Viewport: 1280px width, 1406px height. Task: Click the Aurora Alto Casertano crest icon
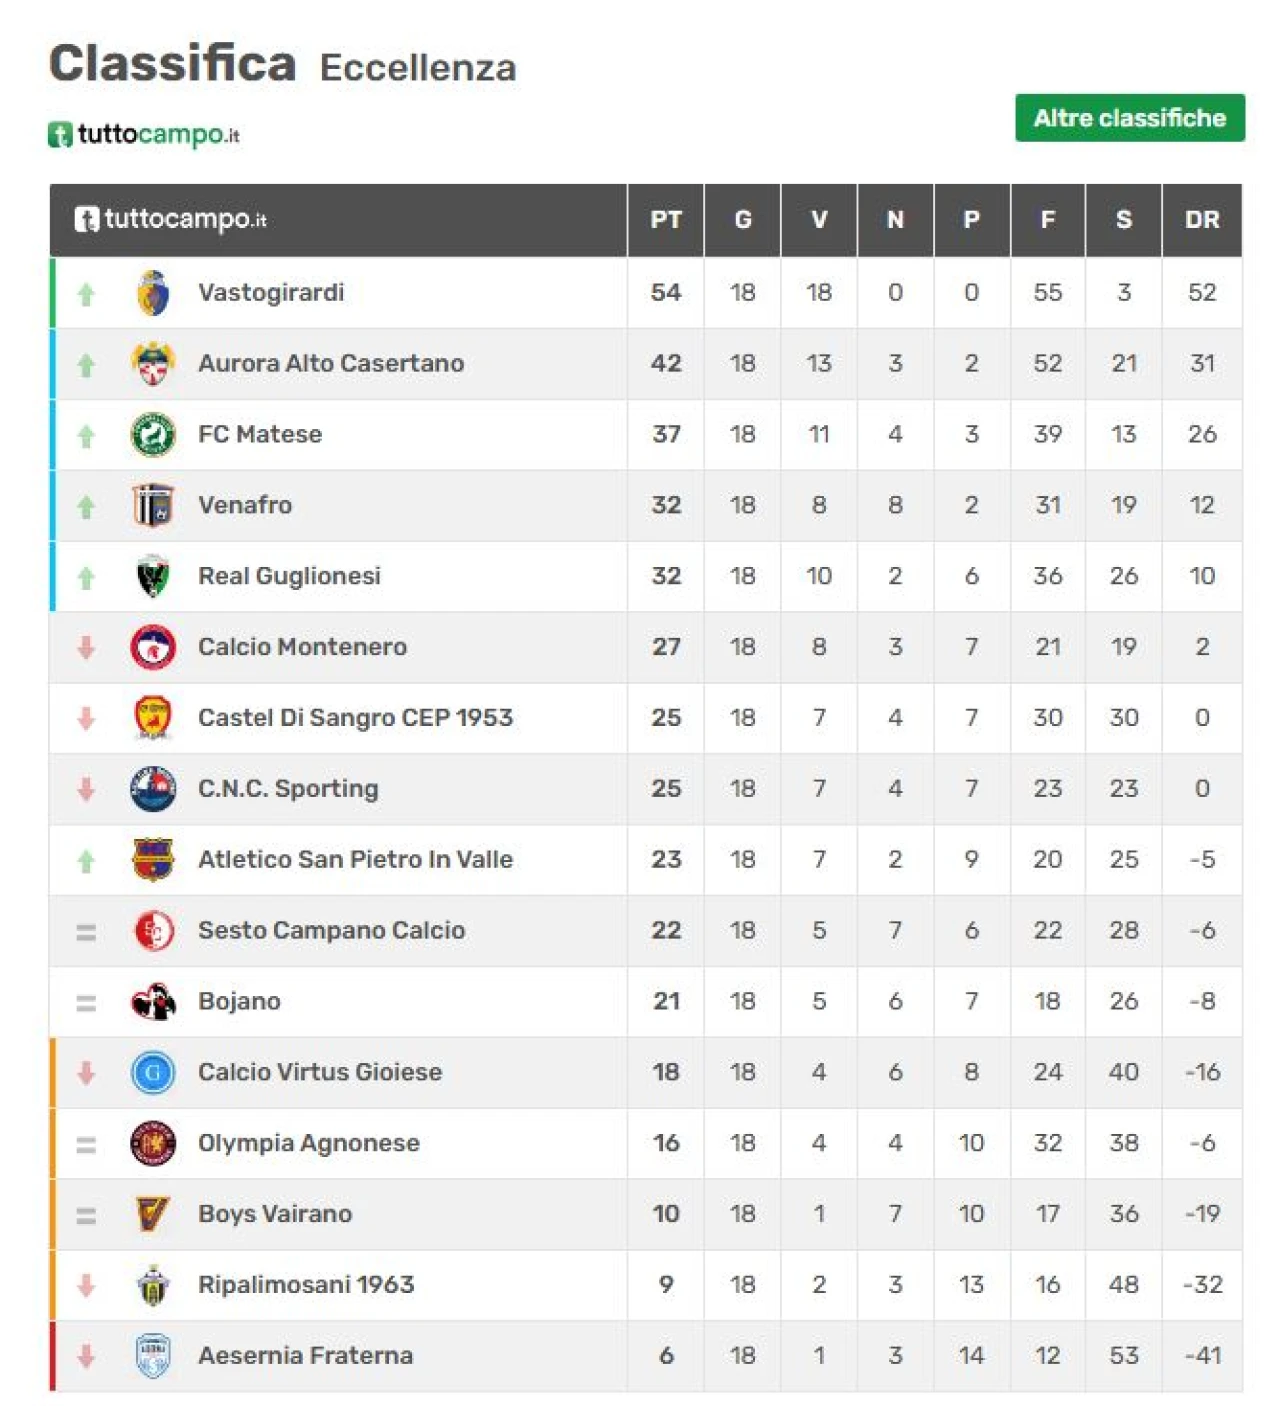tap(153, 364)
